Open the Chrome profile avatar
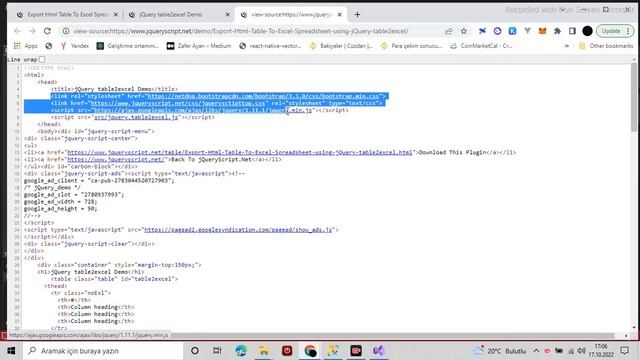The image size is (640, 360). coord(587,31)
